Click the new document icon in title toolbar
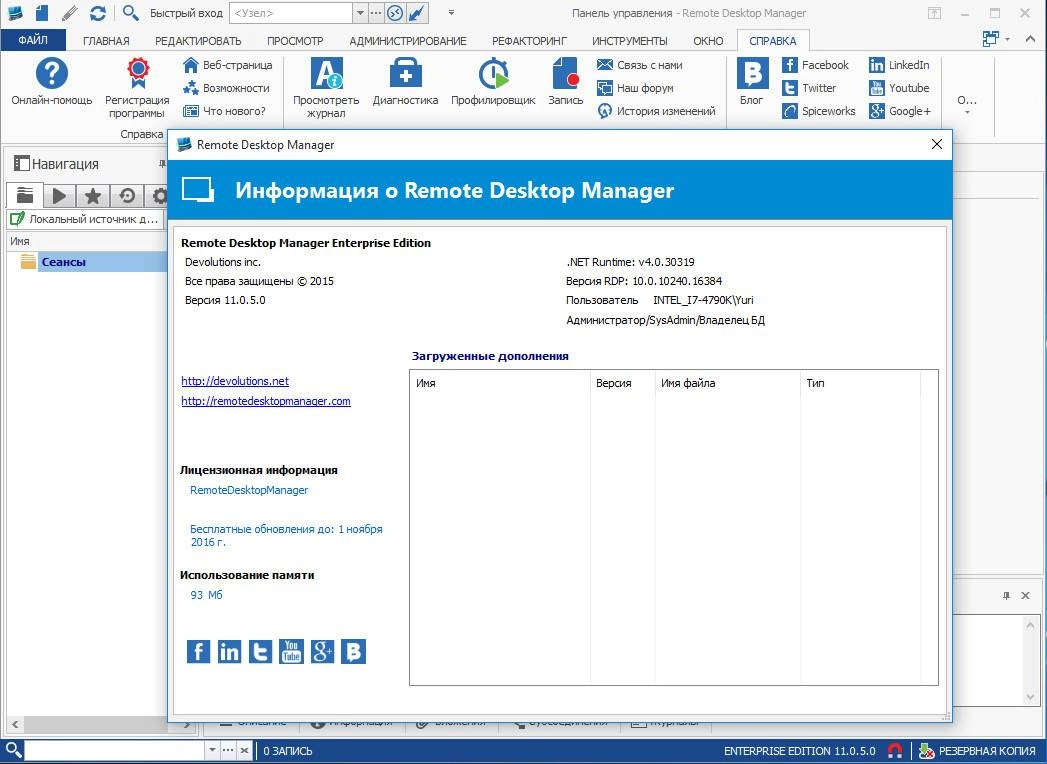Screen dimensions: 1047x764 [x=42, y=13]
